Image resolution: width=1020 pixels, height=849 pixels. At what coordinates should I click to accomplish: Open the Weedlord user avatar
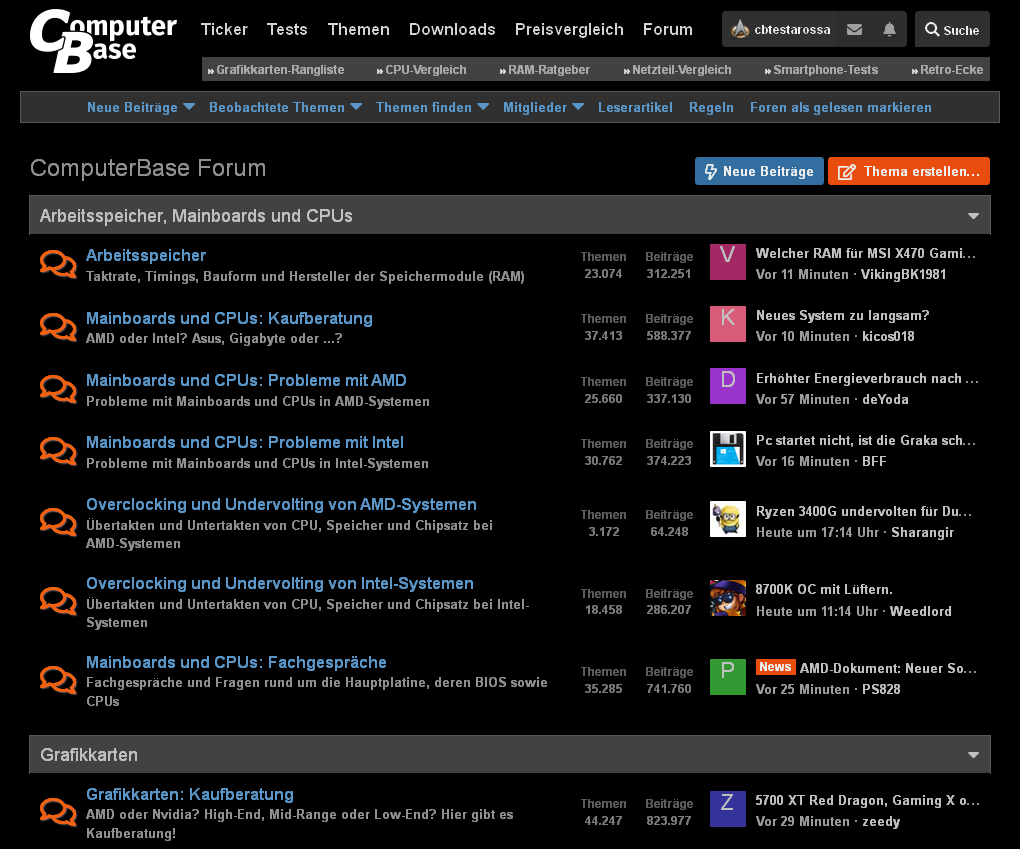[x=727, y=598]
